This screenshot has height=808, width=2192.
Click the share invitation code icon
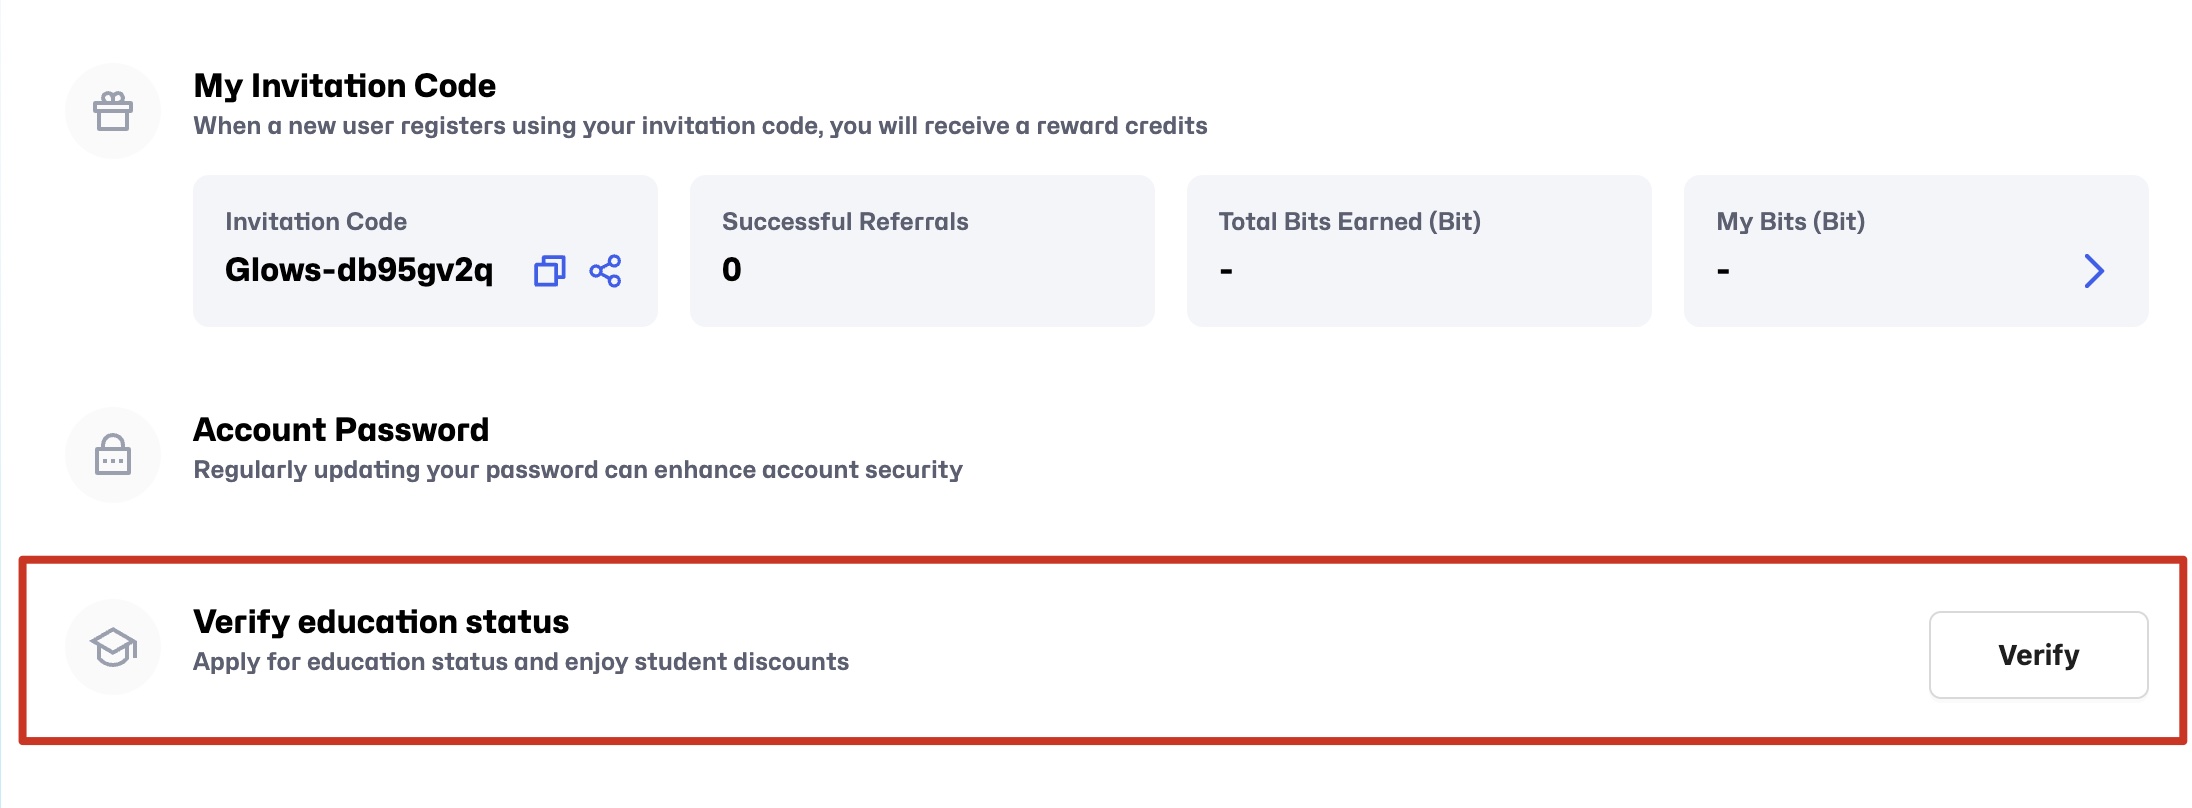605,271
